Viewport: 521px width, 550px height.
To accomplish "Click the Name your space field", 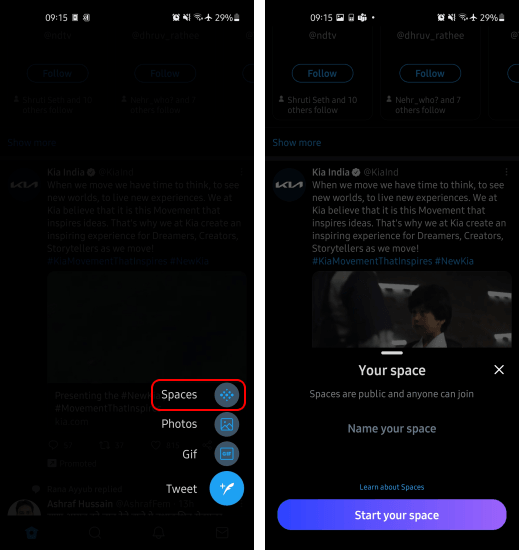I will 392,429.
